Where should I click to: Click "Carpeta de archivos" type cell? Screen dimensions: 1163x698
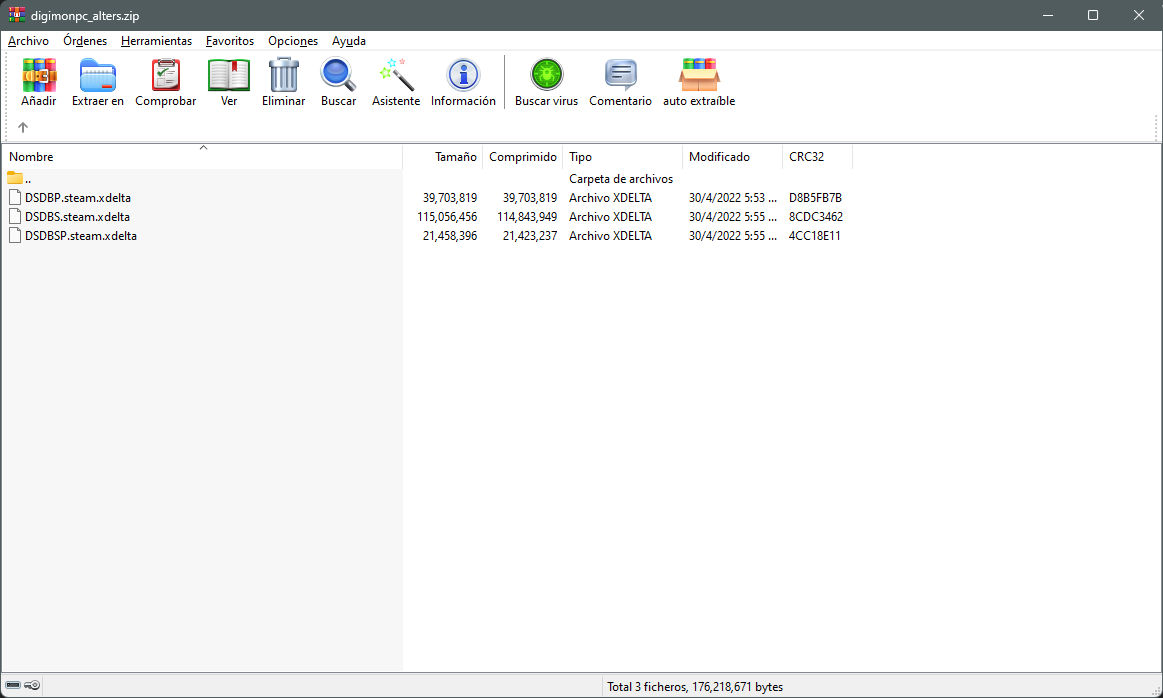622,179
